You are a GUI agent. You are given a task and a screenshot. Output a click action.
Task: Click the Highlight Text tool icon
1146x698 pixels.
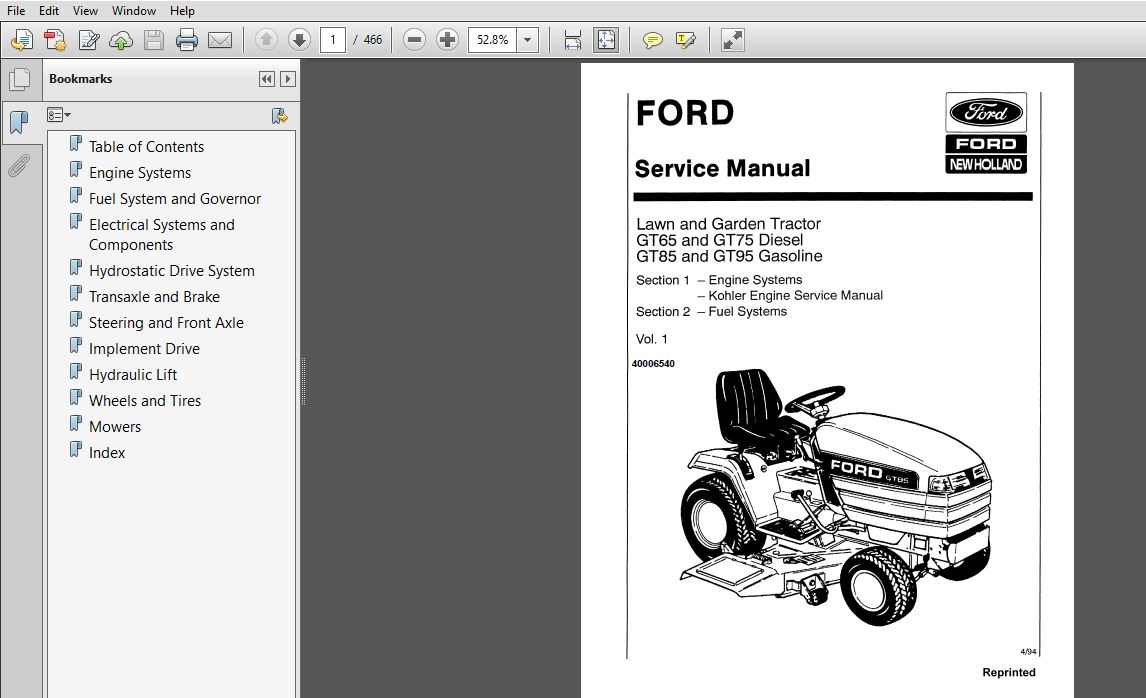pyautogui.click(x=686, y=39)
